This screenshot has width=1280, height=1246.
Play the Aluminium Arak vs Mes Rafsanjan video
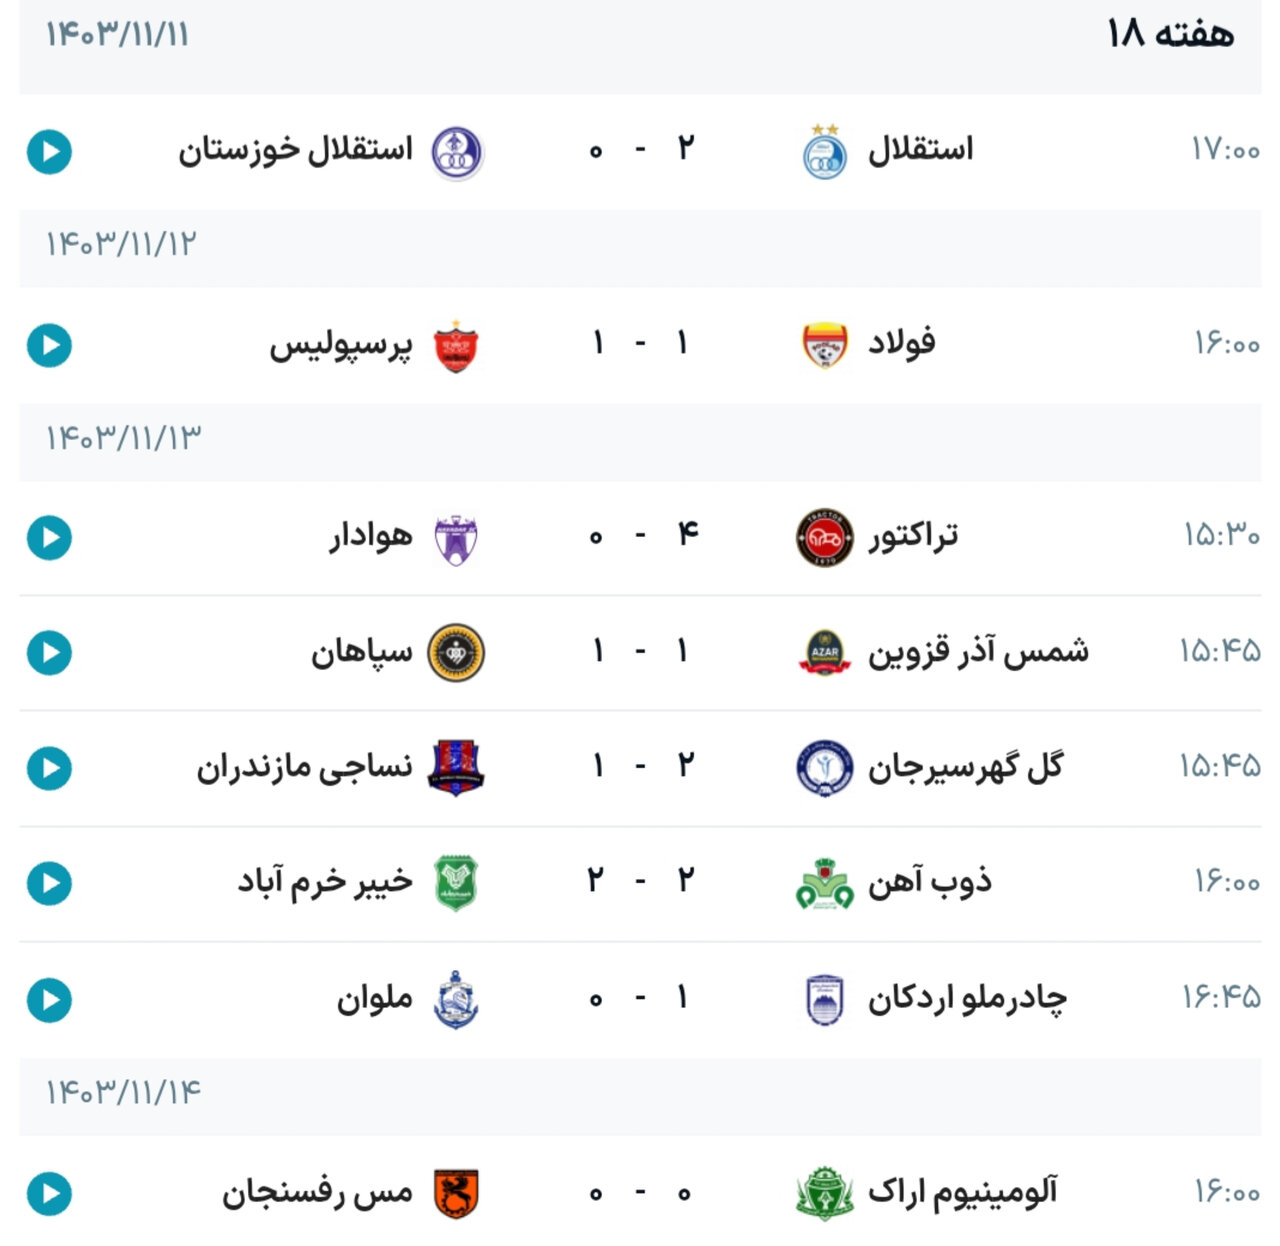[x=49, y=1194]
